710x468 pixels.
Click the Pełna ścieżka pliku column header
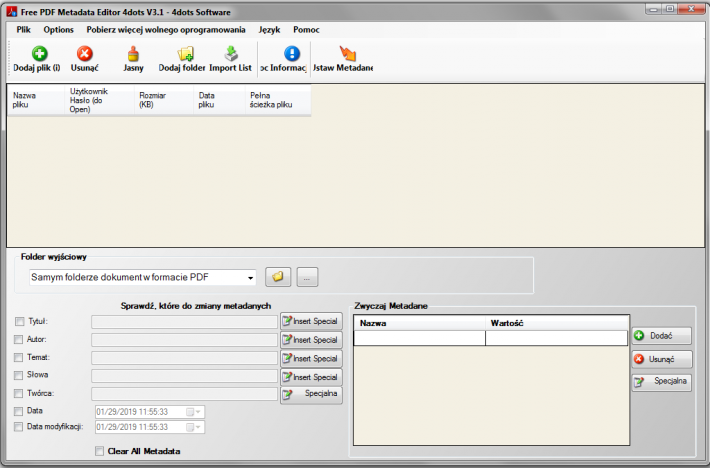(x=278, y=100)
